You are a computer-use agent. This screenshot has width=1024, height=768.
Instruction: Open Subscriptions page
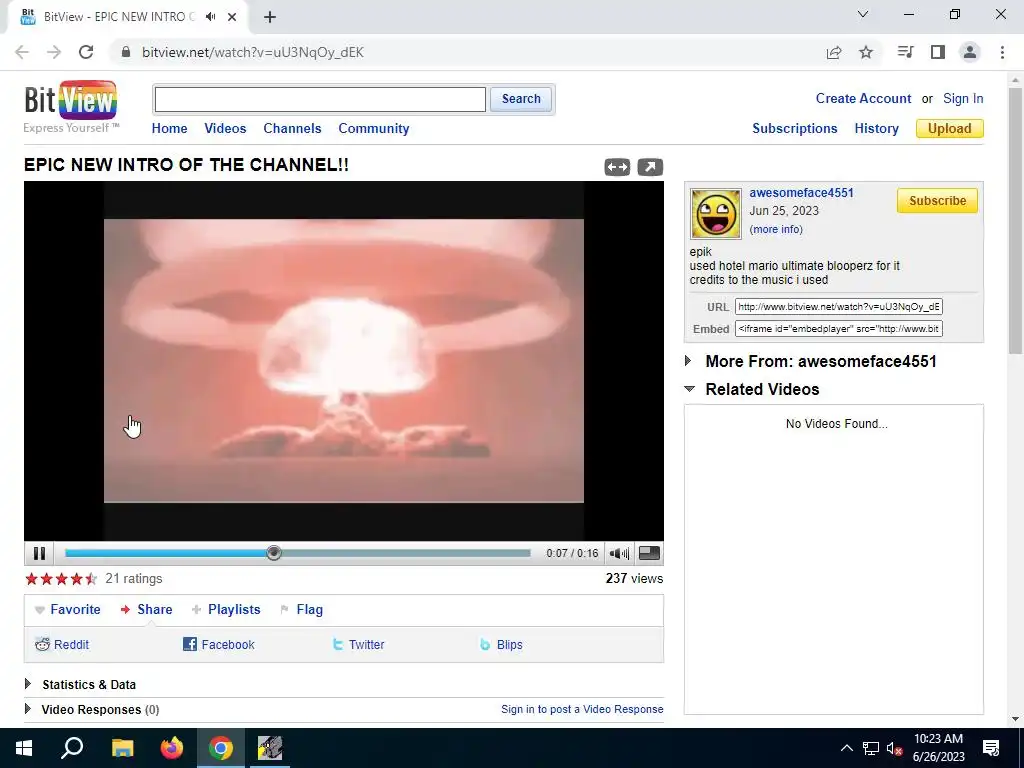tap(794, 129)
